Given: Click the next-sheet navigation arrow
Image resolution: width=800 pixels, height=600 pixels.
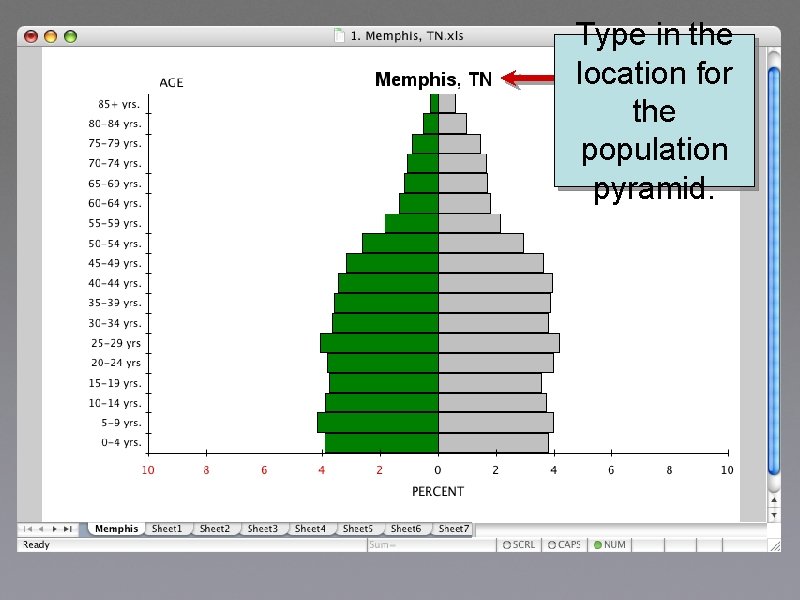Looking at the screenshot, I should point(55,528).
